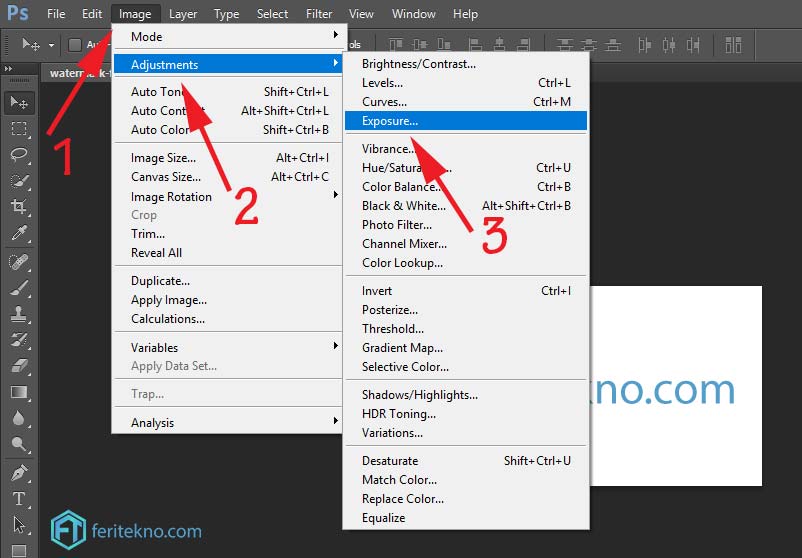Expand the Mode submenu

(227, 36)
